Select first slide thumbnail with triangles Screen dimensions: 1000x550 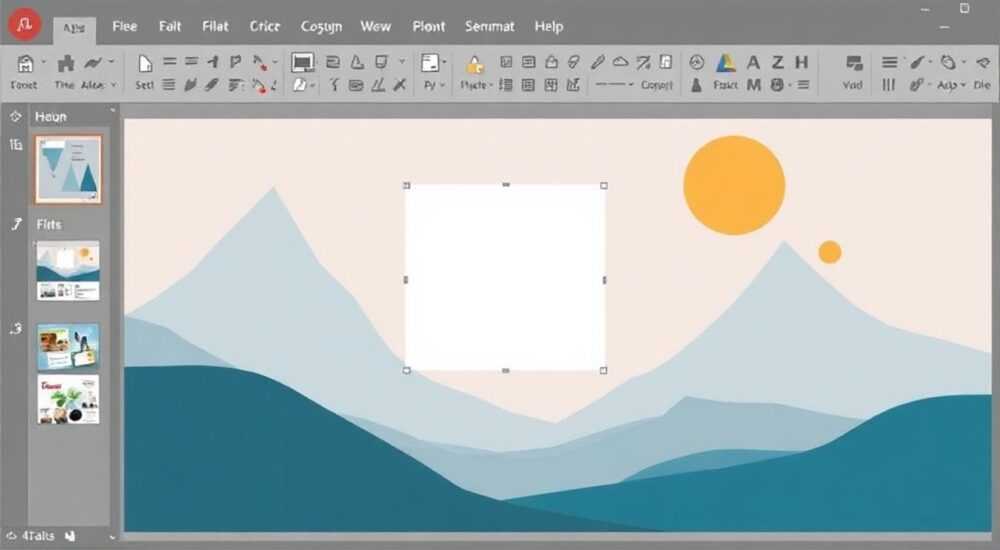tap(68, 169)
